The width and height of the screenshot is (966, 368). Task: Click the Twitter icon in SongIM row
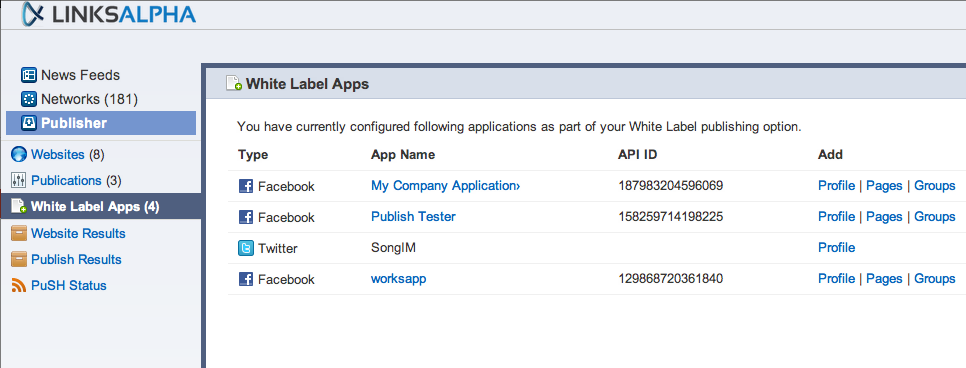tap(246, 248)
